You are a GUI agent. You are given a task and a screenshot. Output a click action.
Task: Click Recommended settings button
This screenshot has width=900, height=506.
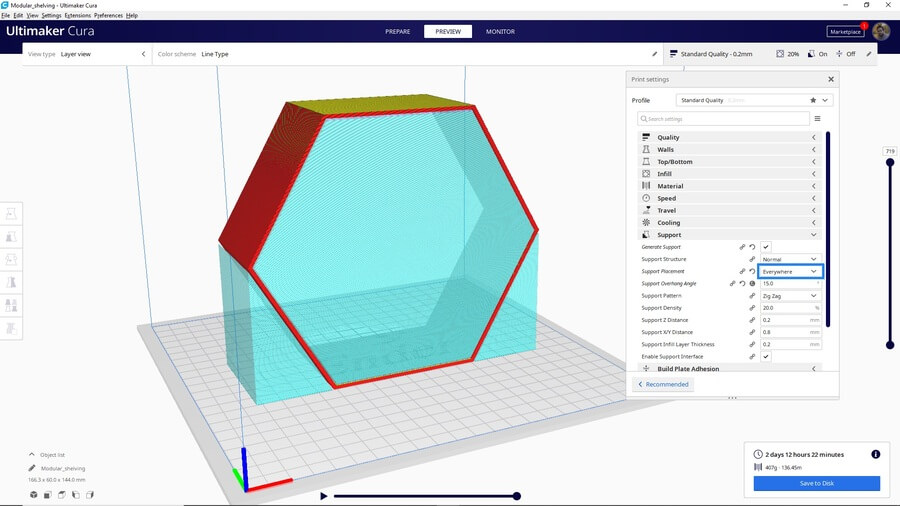663,384
